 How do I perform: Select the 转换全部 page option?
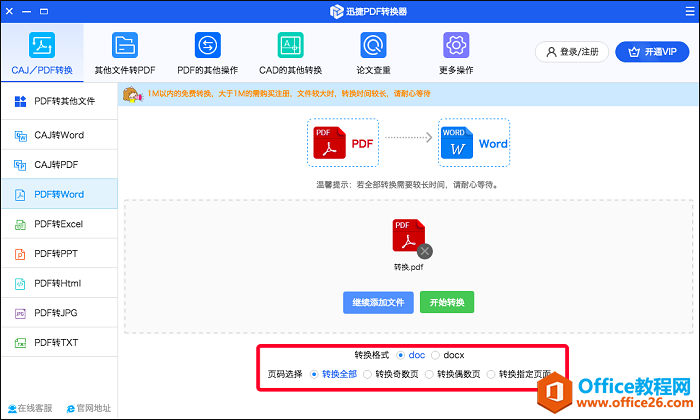[314, 374]
